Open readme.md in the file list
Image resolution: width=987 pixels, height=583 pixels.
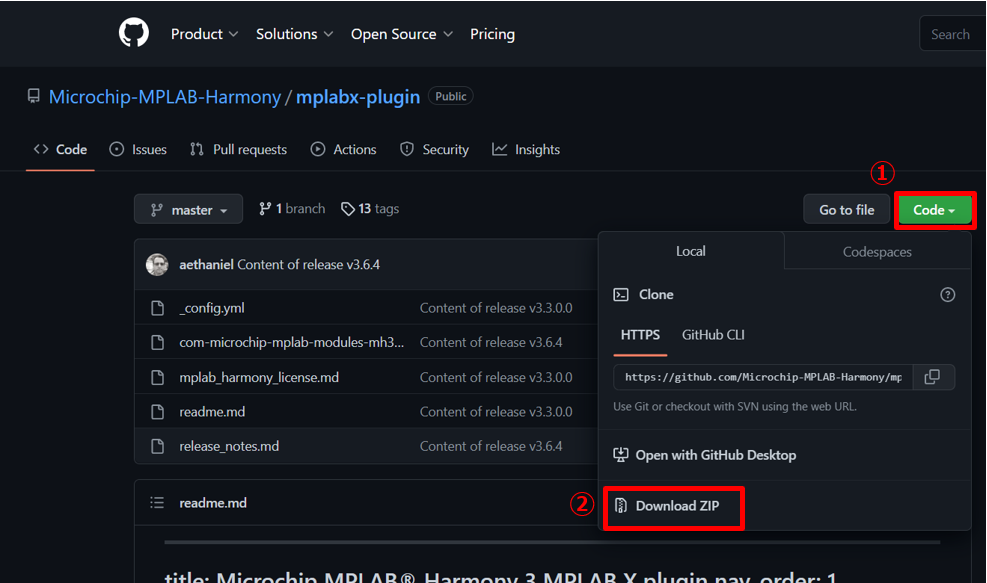pos(212,411)
